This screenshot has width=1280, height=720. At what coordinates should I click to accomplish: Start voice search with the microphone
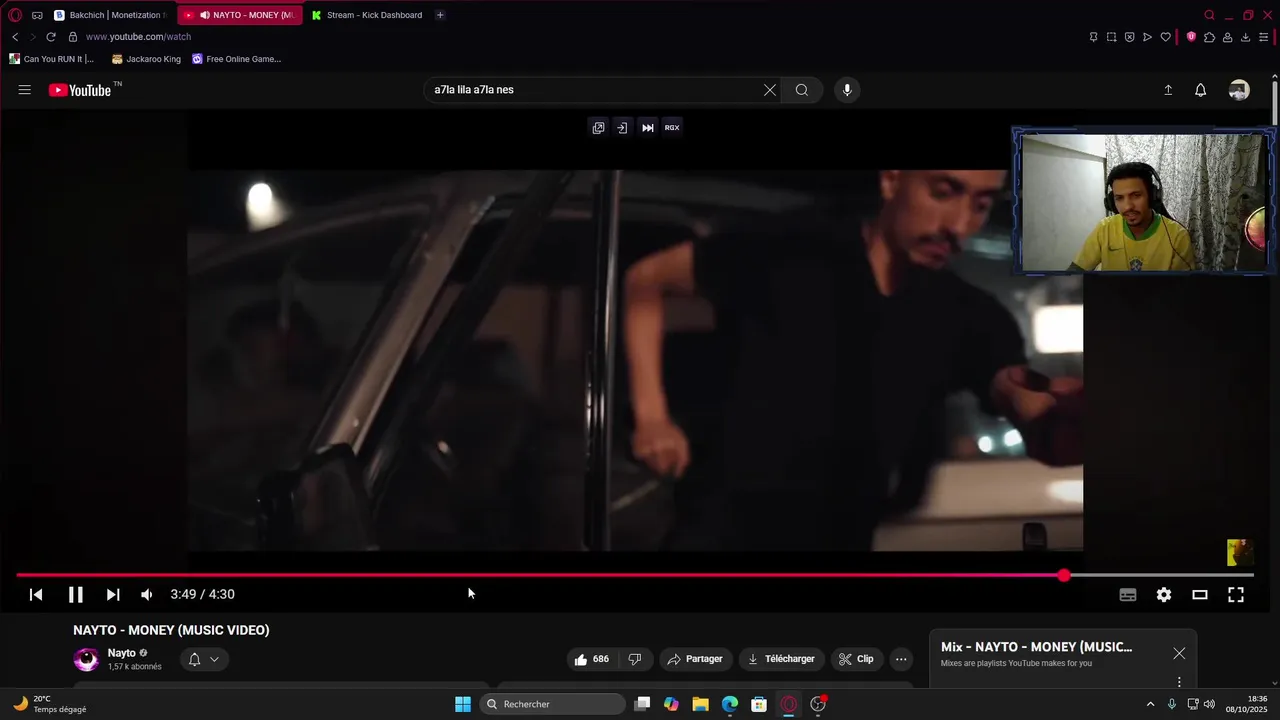pos(847,90)
